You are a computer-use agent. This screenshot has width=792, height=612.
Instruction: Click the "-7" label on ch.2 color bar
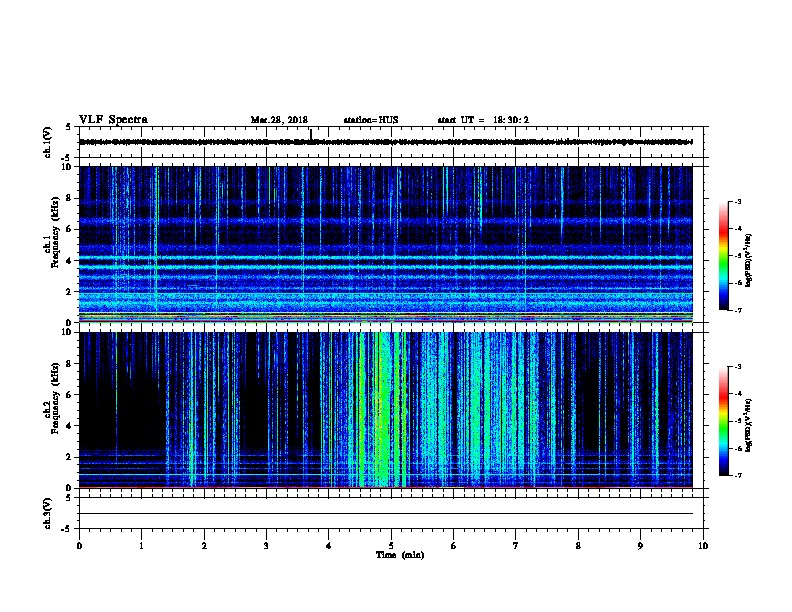click(737, 475)
